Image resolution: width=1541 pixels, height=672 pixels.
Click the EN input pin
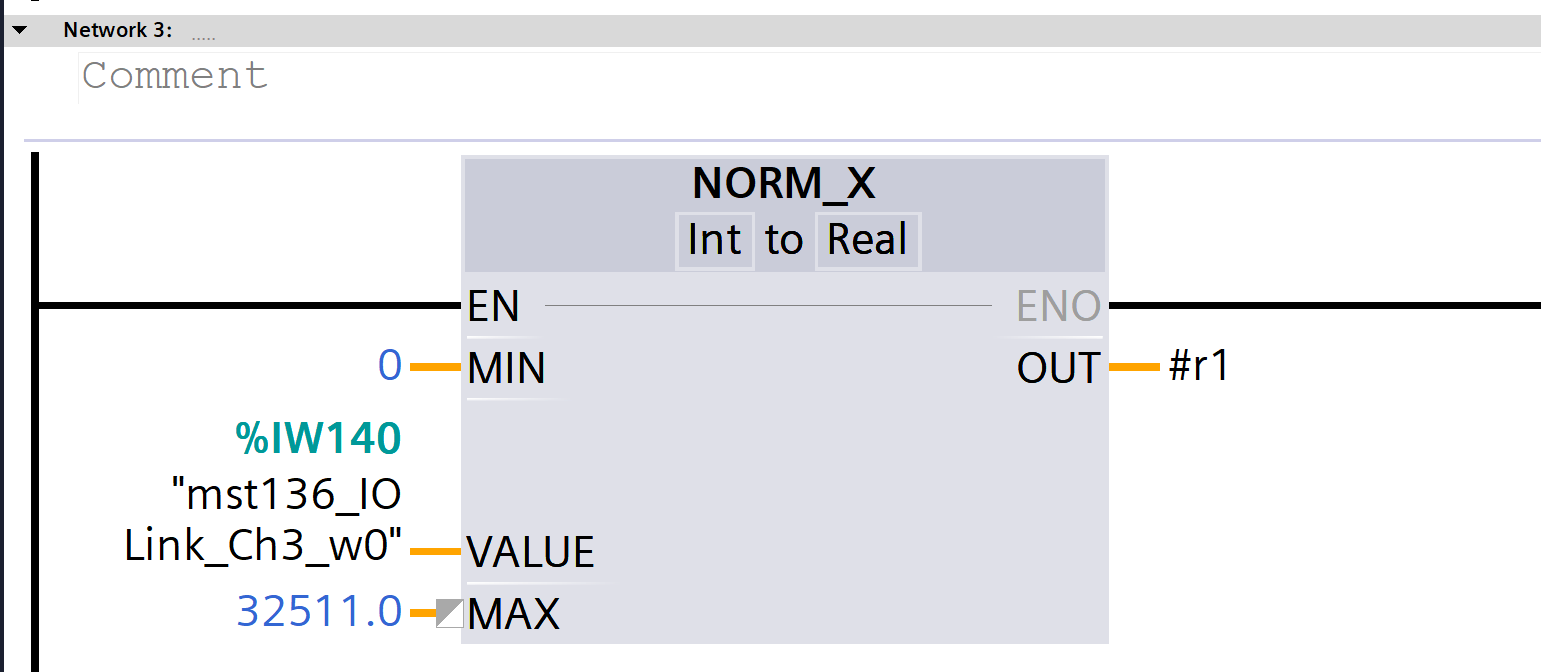point(493,306)
